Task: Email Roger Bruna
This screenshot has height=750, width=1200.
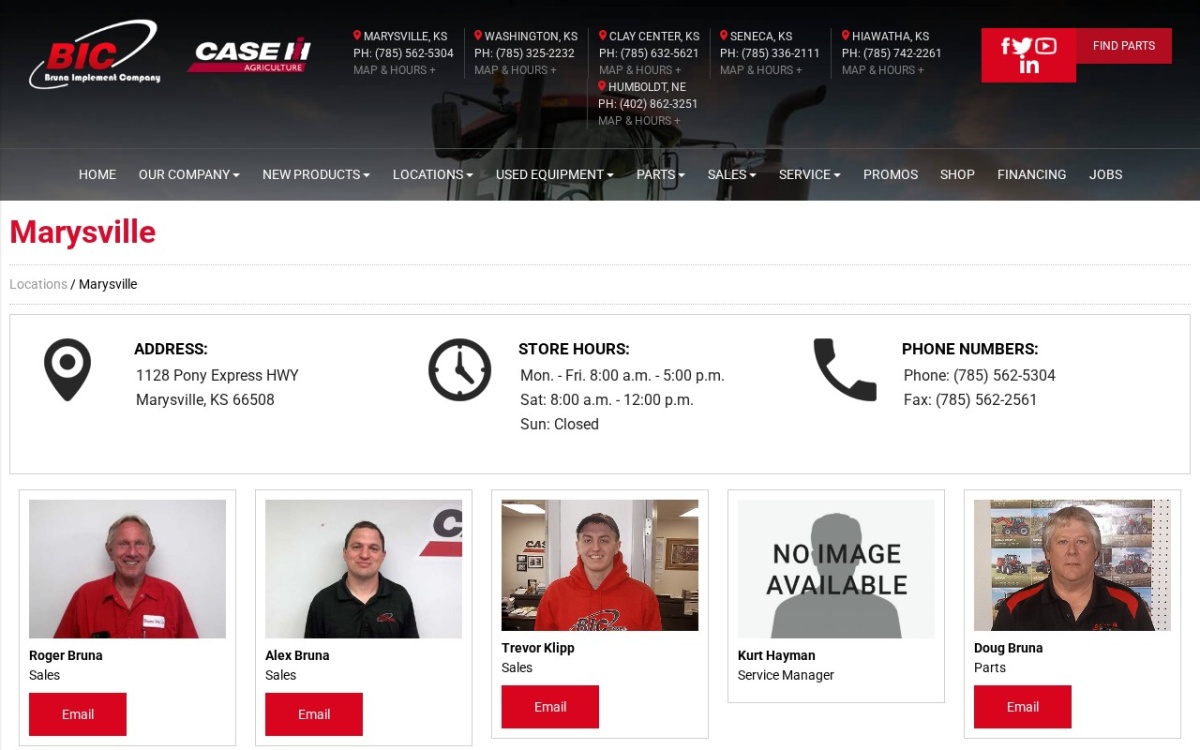Action: pyautogui.click(x=78, y=714)
